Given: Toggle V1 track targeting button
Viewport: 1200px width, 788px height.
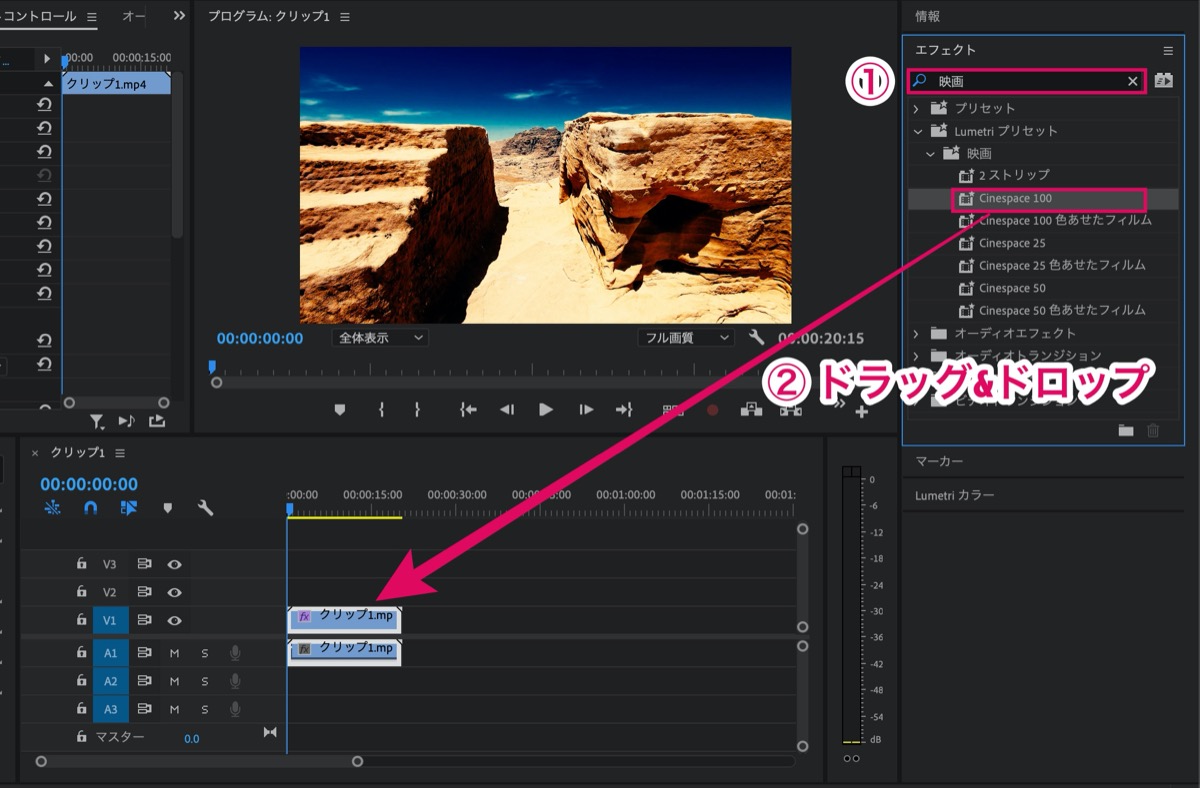Looking at the screenshot, I should pyautogui.click(x=110, y=621).
